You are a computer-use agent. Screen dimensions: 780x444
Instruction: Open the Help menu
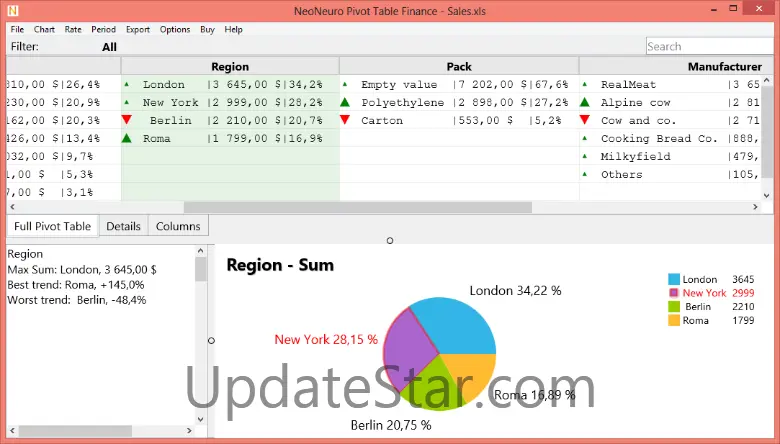tap(233, 29)
